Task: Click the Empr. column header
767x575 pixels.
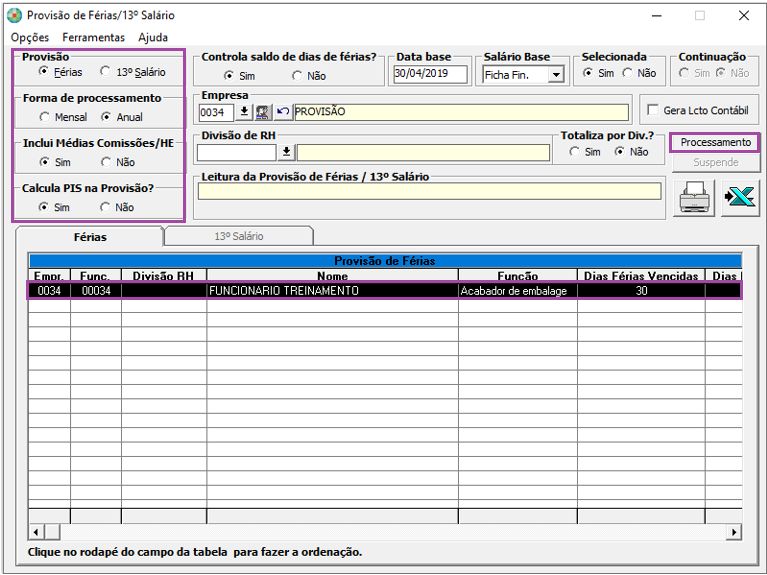Action: click(x=49, y=276)
